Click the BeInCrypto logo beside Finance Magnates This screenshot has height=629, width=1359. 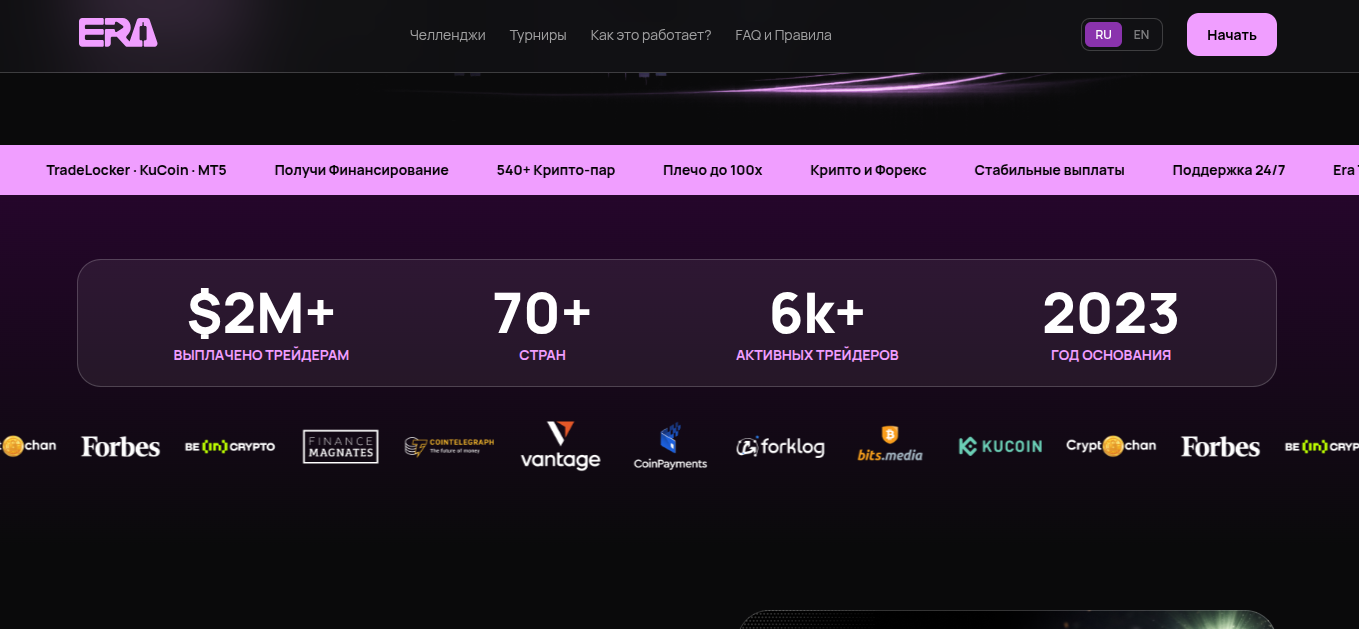(230, 446)
